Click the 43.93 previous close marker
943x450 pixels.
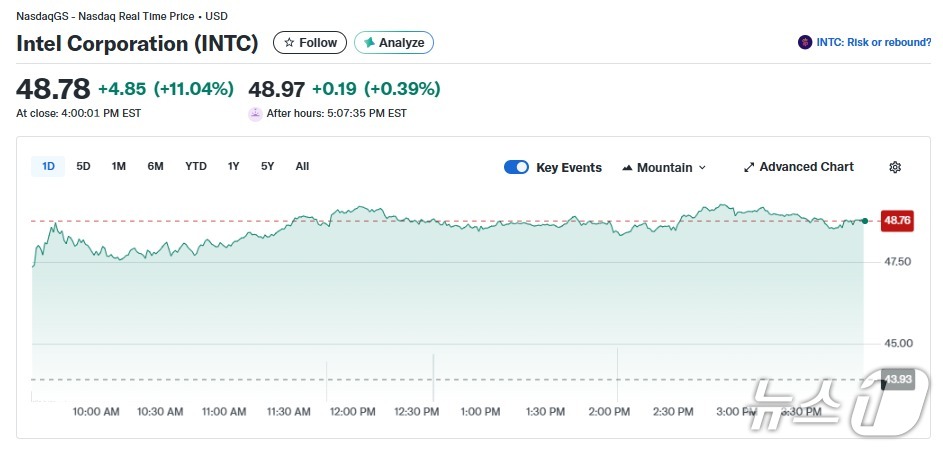click(899, 379)
